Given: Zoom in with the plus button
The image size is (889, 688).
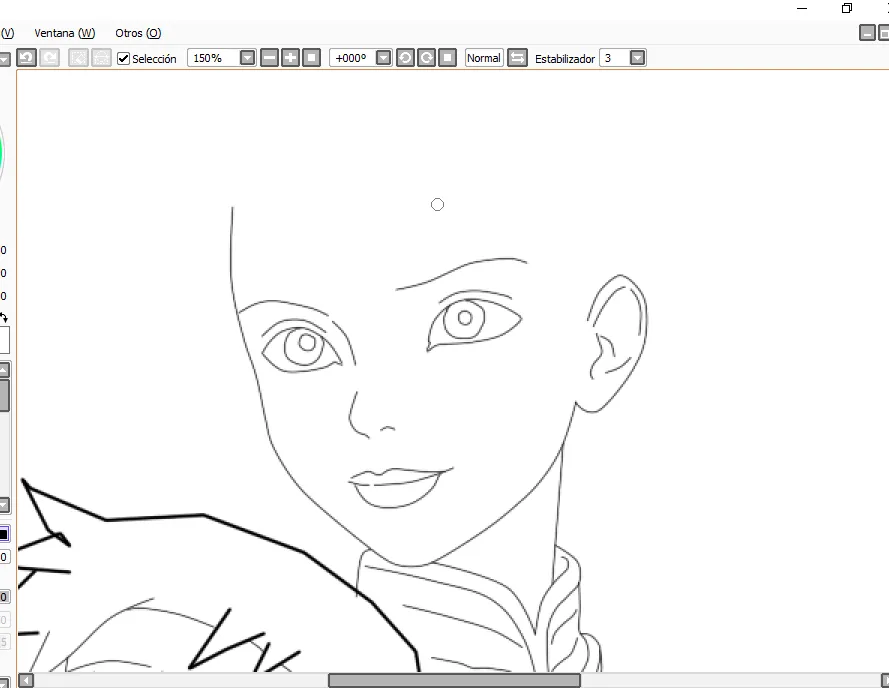Looking at the screenshot, I should 290,58.
